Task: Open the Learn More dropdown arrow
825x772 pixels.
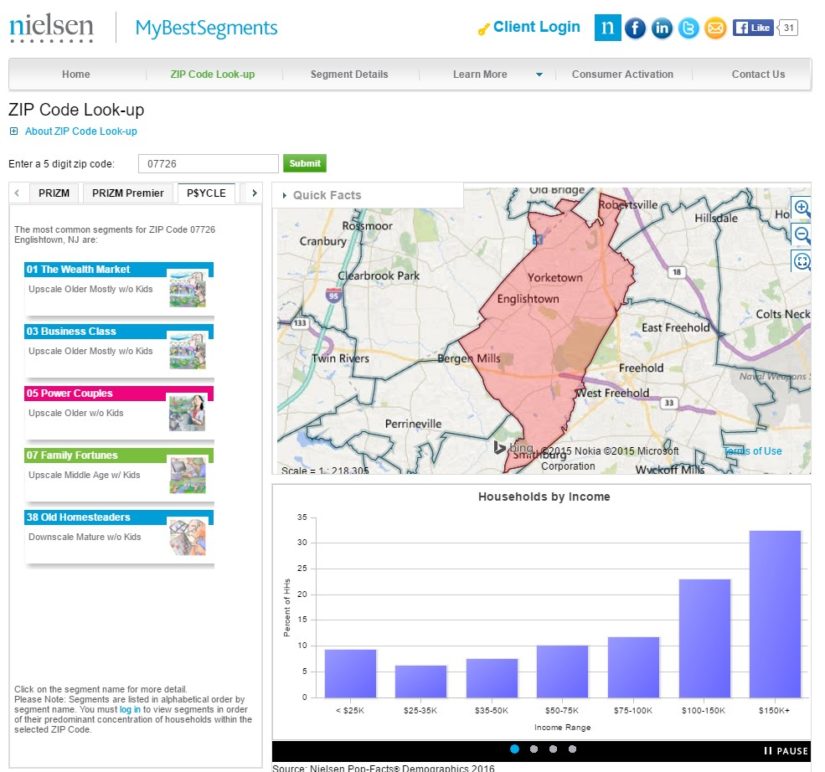Action: [x=539, y=75]
